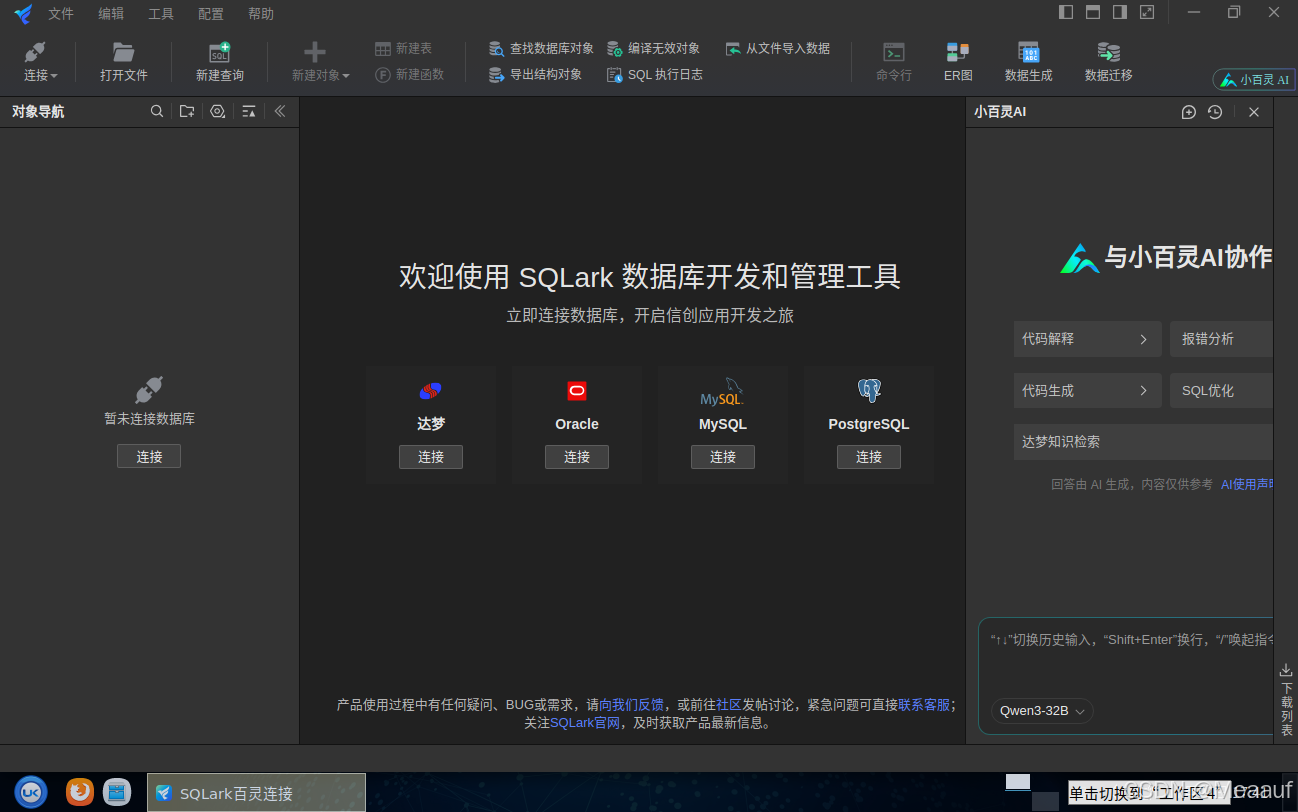This screenshot has height=812, width=1298.
Task: Click the 达梦 logo icon
Action: coord(431,391)
